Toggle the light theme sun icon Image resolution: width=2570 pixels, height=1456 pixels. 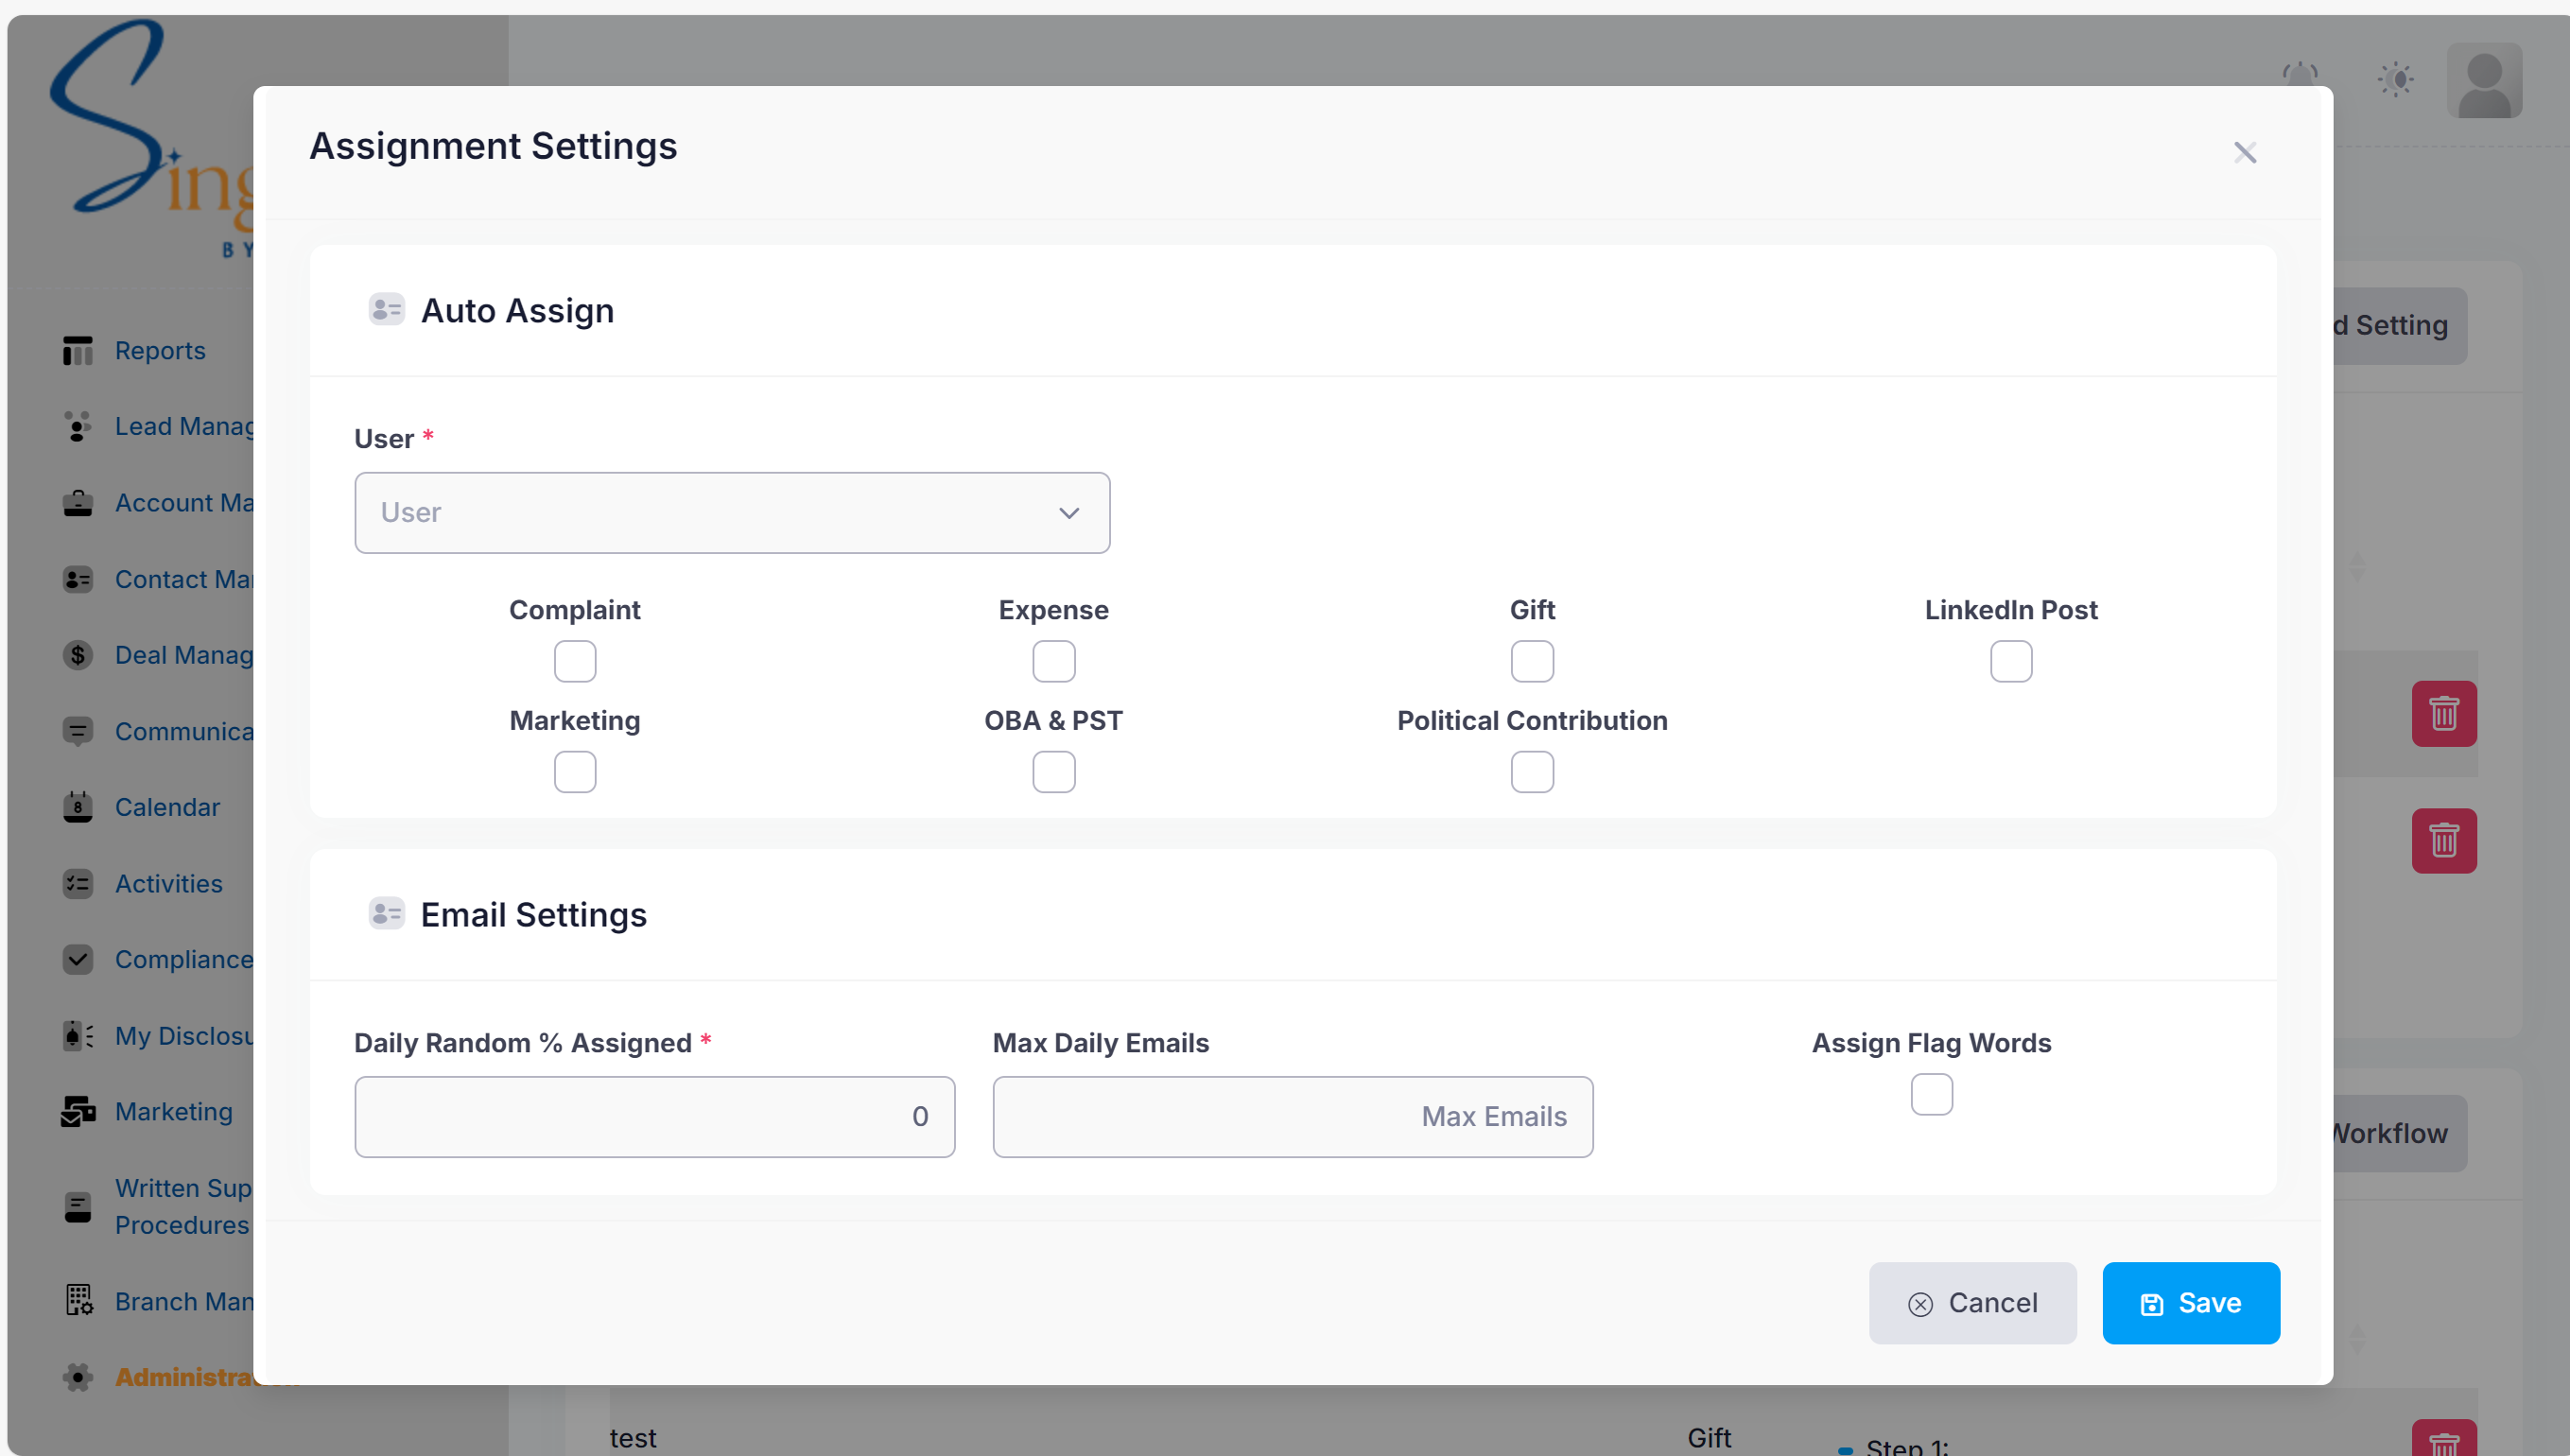pyautogui.click(x=2396, y=79)
